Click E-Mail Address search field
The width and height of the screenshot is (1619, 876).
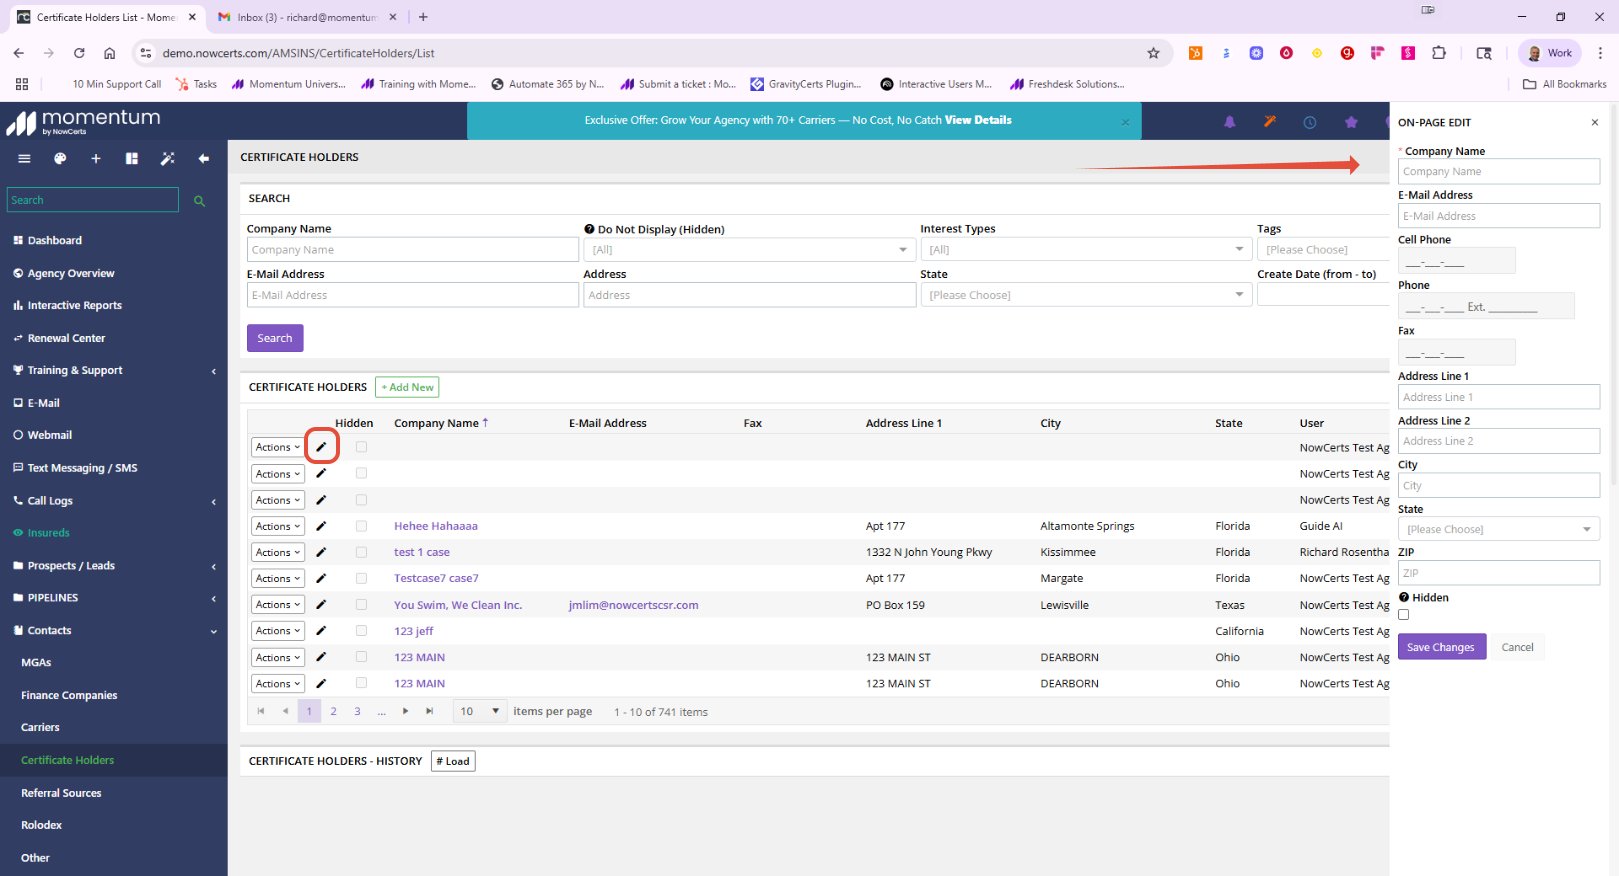click(413, 295)
